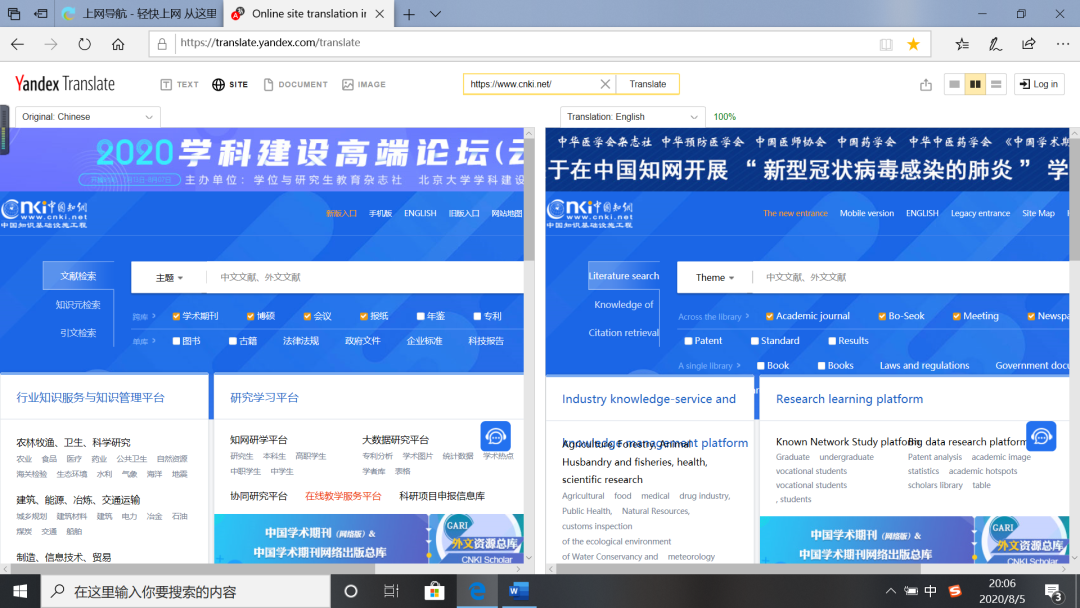Open the Original: Chinese language dropdown
Viewport: 1080px width, 608px height.
[x=87, y=117]
